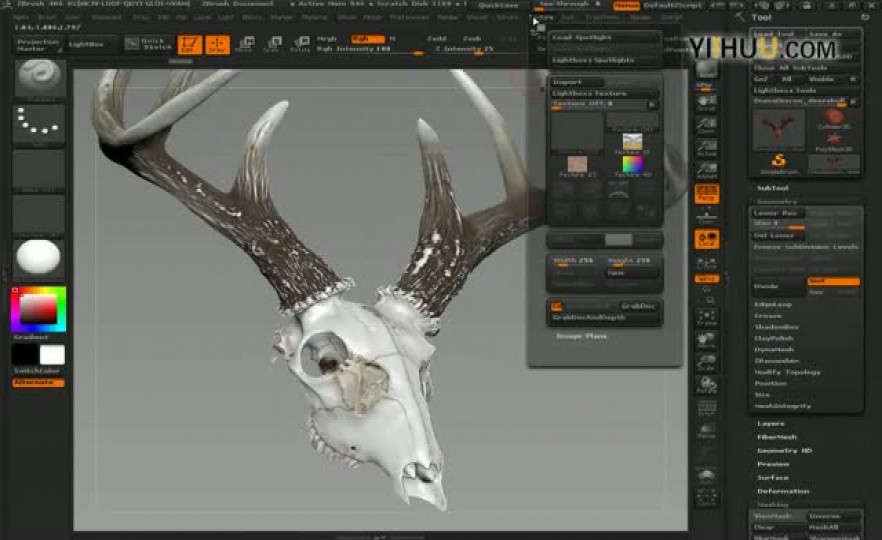Click the Import texture button

(x=576, y=82)
